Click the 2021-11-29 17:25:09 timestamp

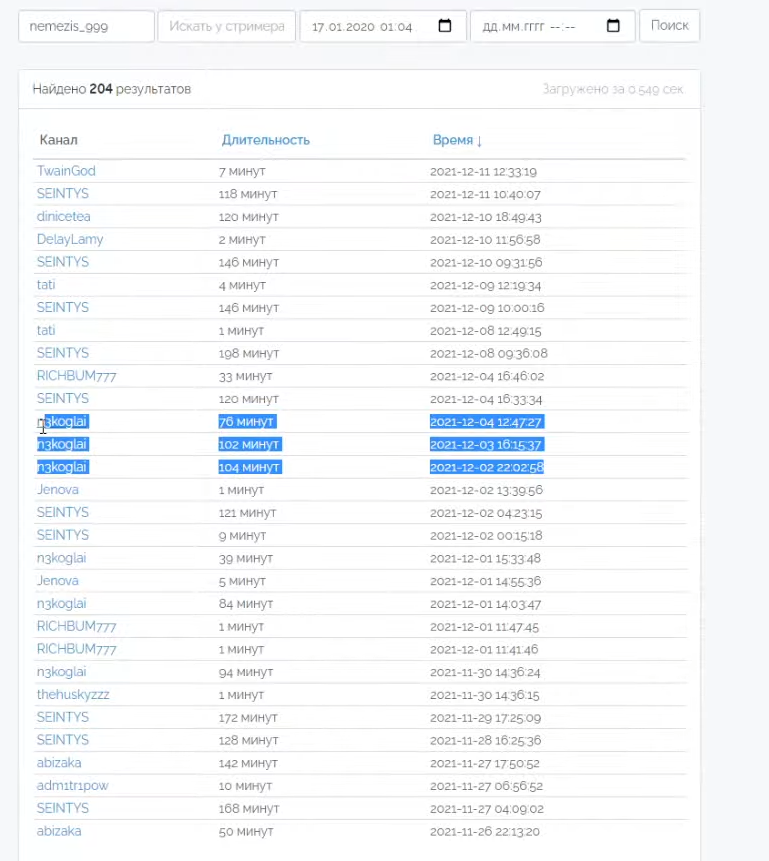pyautogui.click(x=486, y=718)
